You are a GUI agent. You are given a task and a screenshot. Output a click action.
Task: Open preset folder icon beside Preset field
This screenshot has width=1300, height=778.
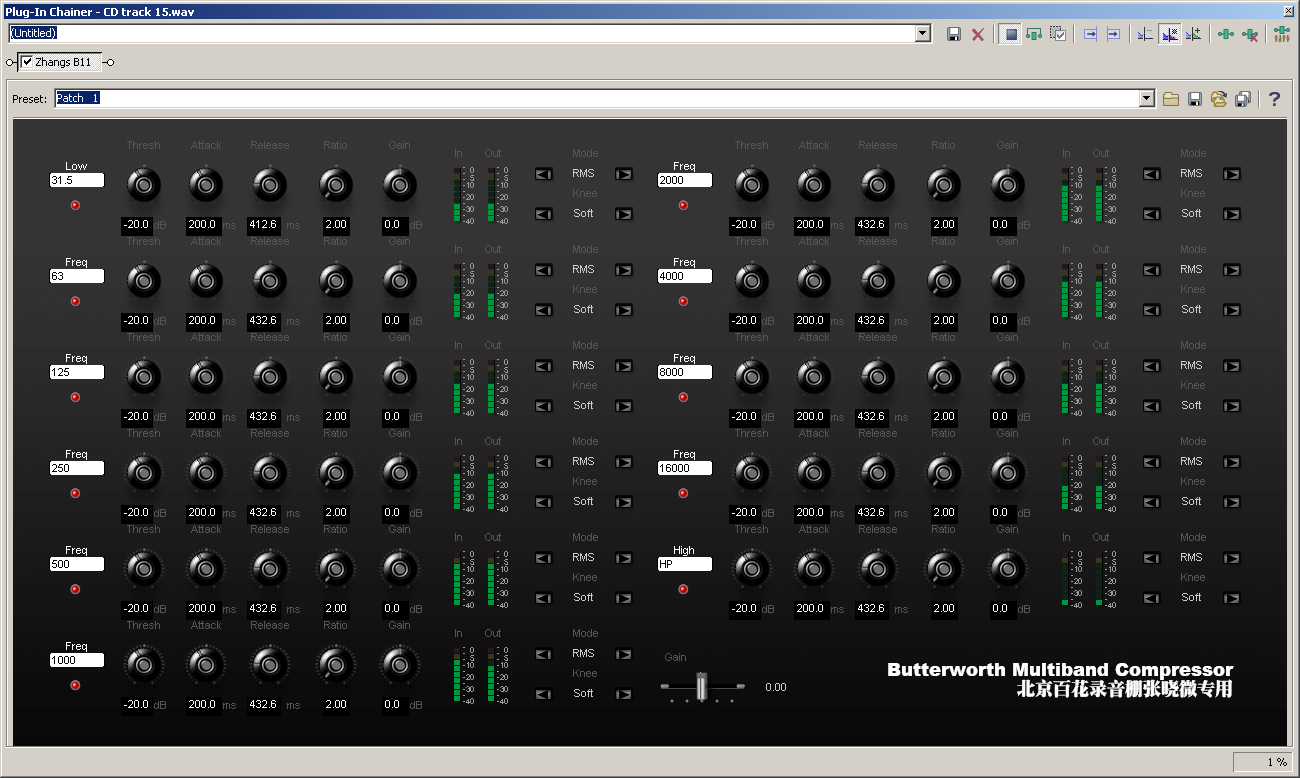coord(1171,98)
